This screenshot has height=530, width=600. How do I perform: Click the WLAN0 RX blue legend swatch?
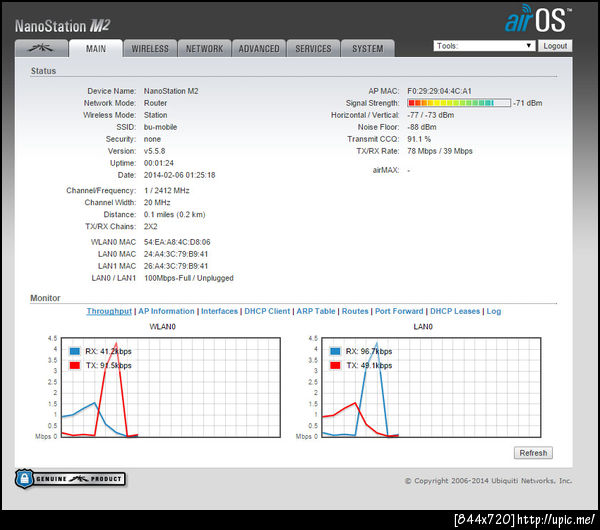75,351
